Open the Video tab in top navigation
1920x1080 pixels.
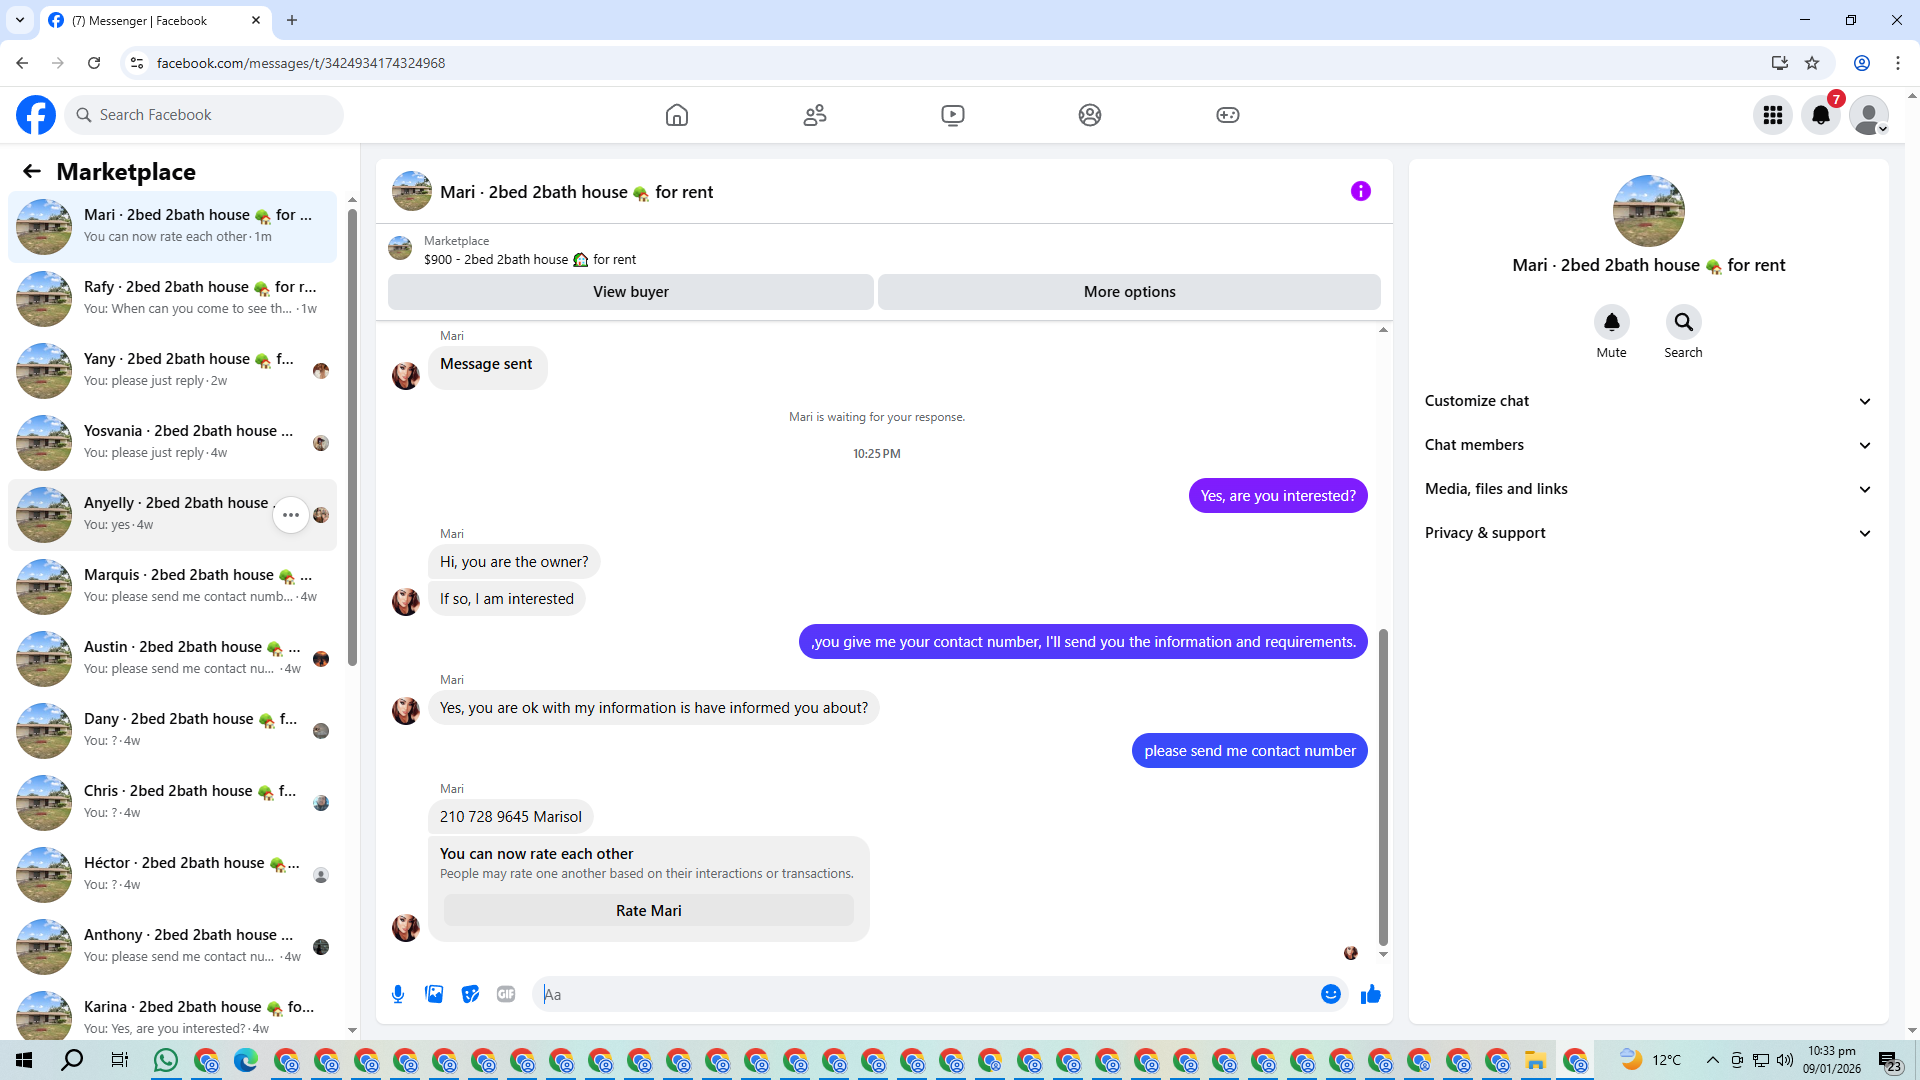pos(953,115)
